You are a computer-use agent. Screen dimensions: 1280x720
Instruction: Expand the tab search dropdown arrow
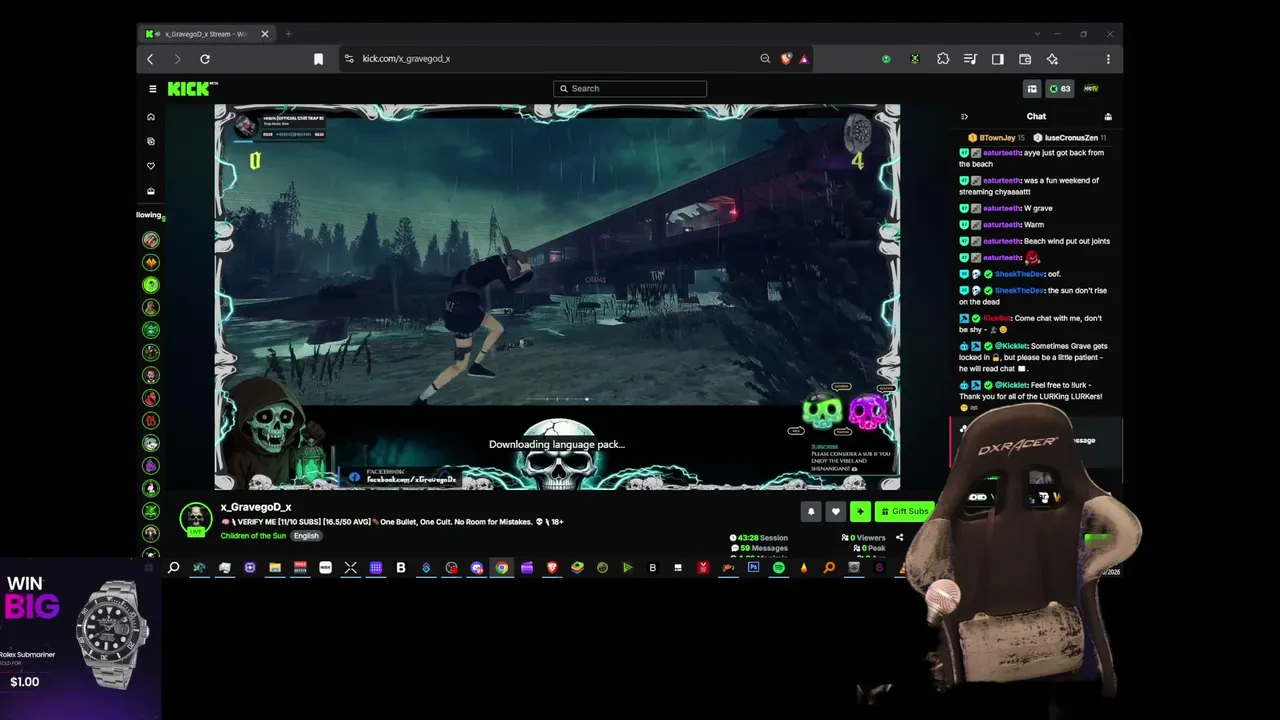[x=1037, y=34]
